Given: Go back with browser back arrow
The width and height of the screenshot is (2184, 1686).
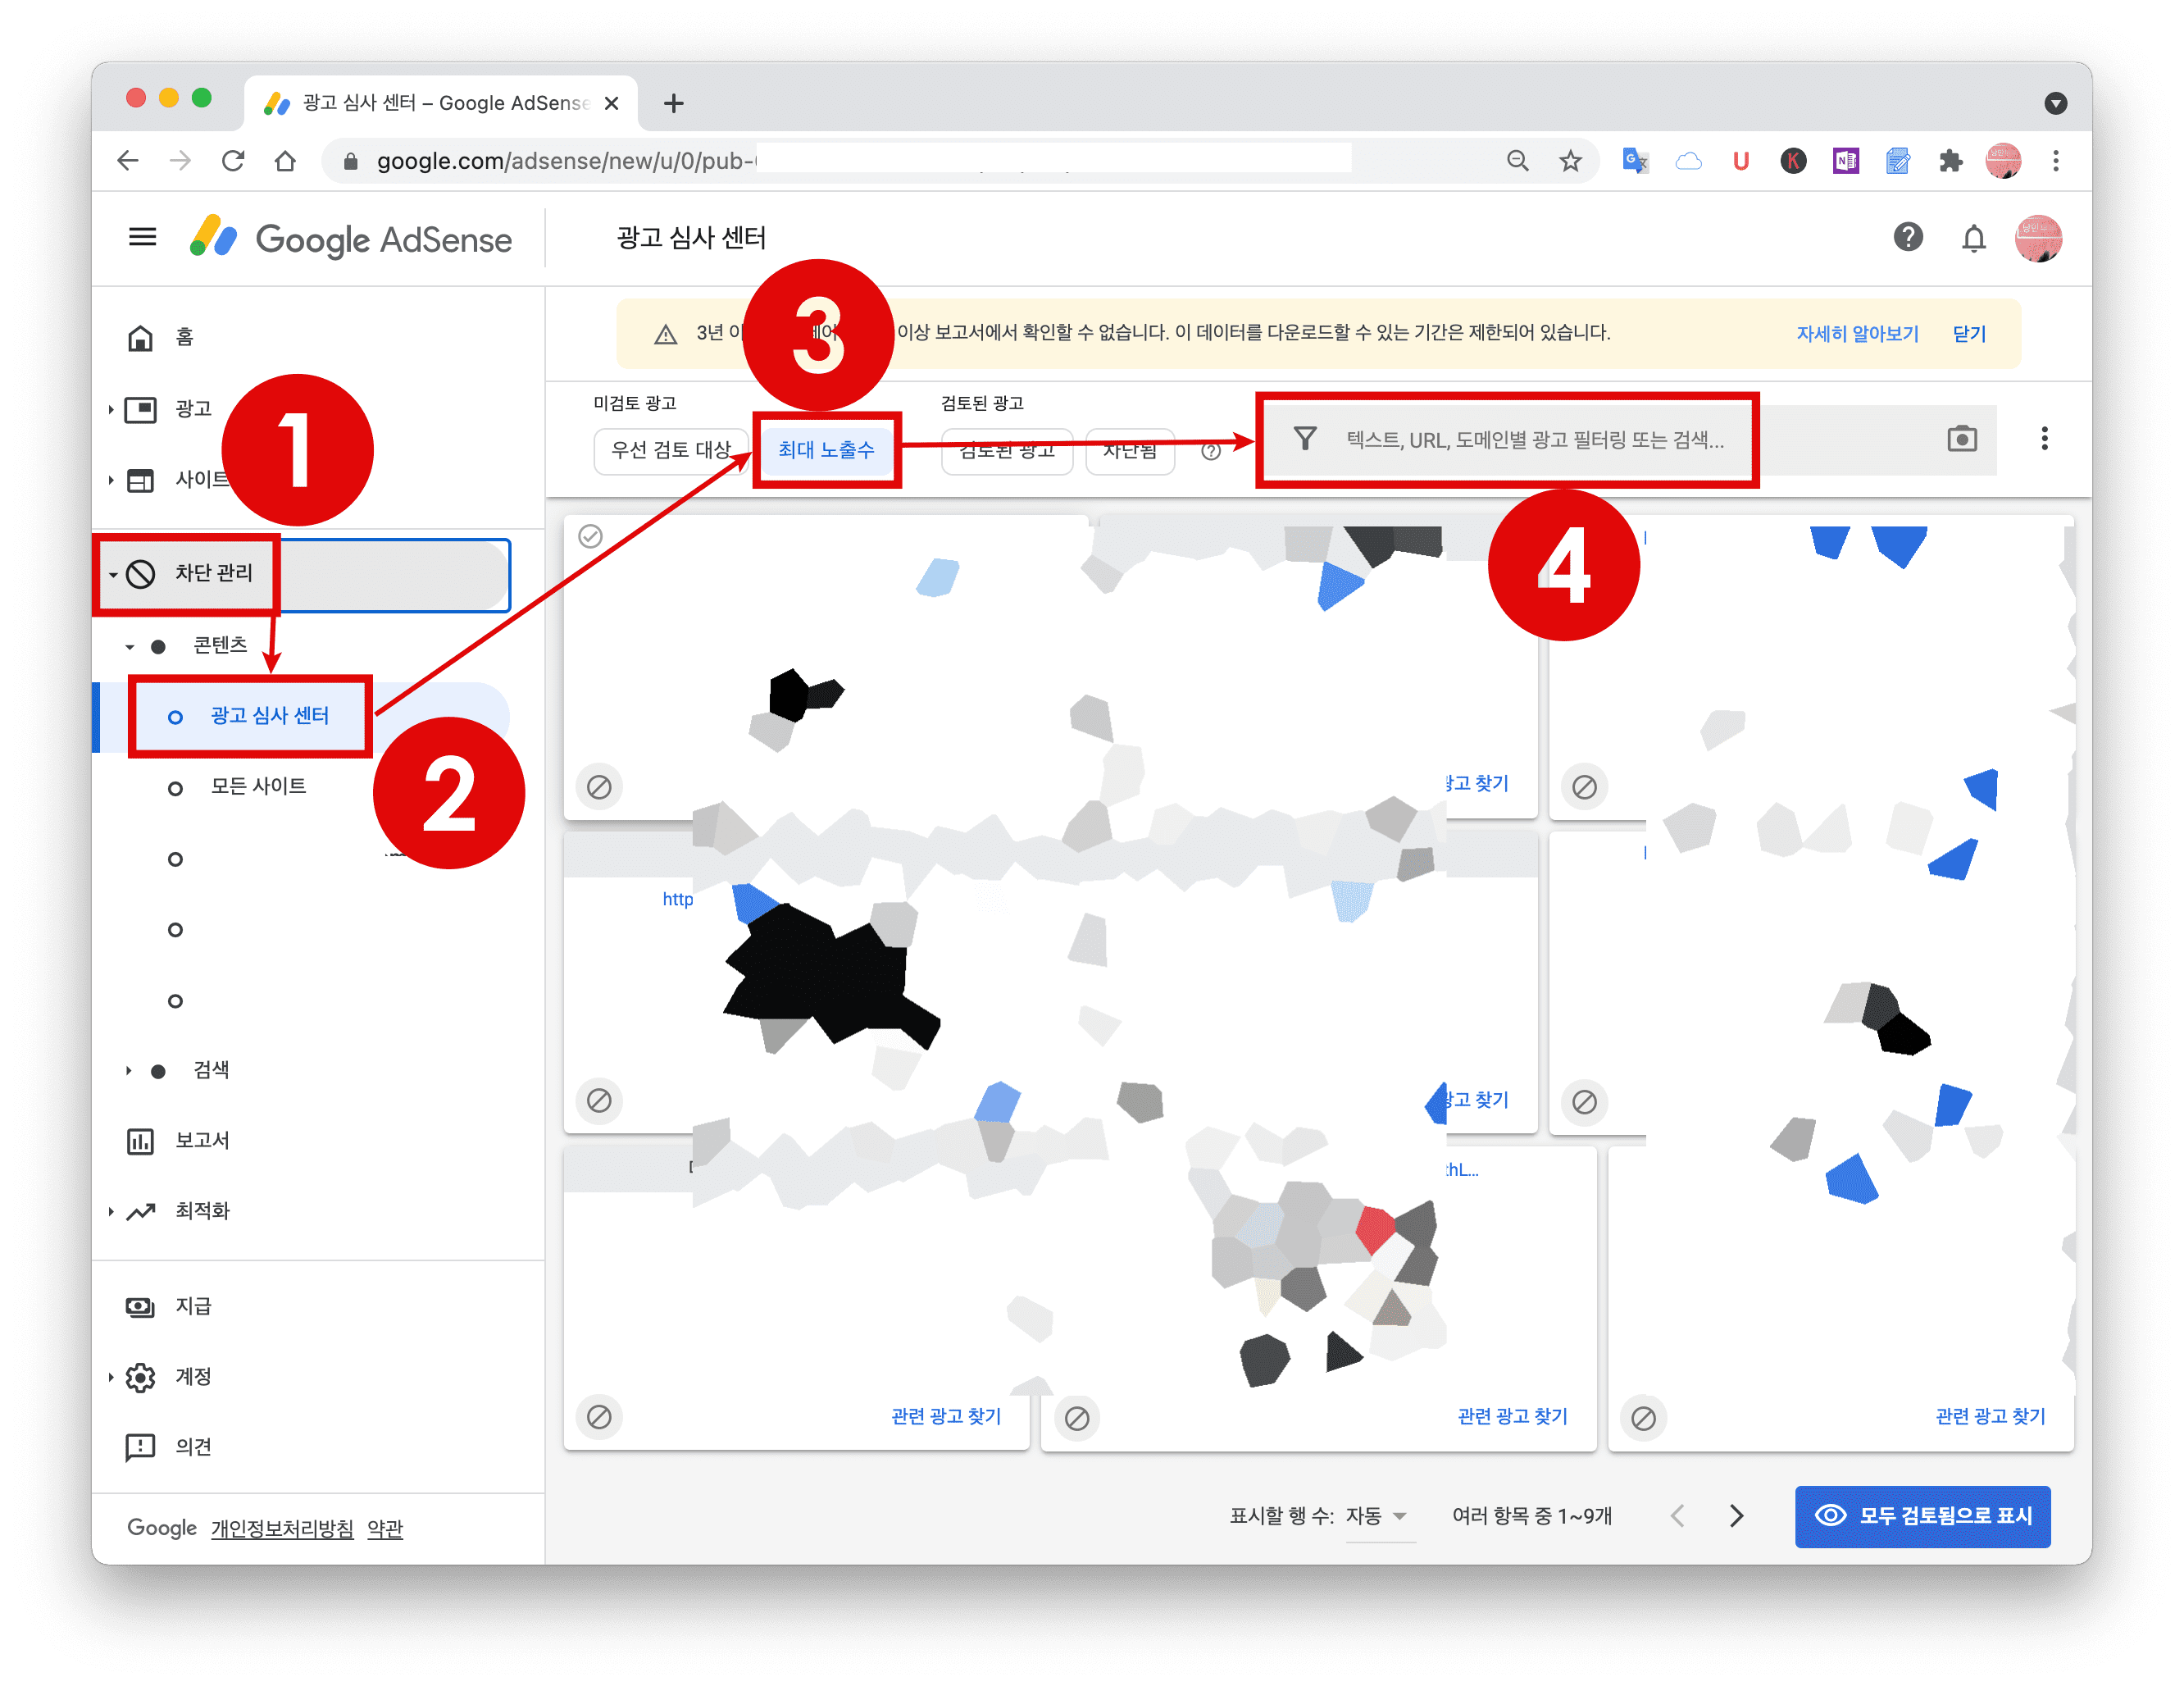Looking at the screenshot, I should (x=127, y=161).
